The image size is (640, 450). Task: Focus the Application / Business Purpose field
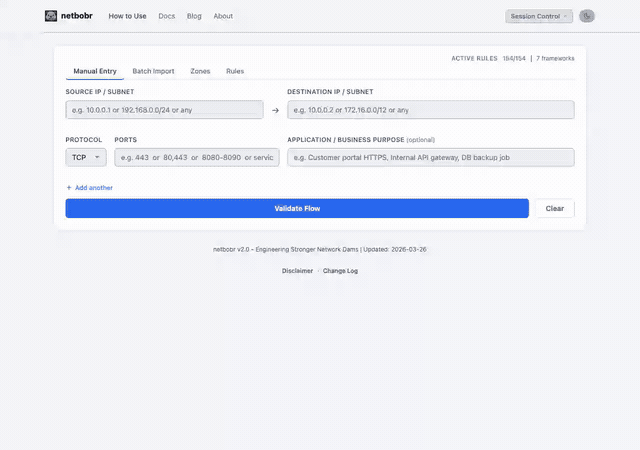(x=431, y=157)
